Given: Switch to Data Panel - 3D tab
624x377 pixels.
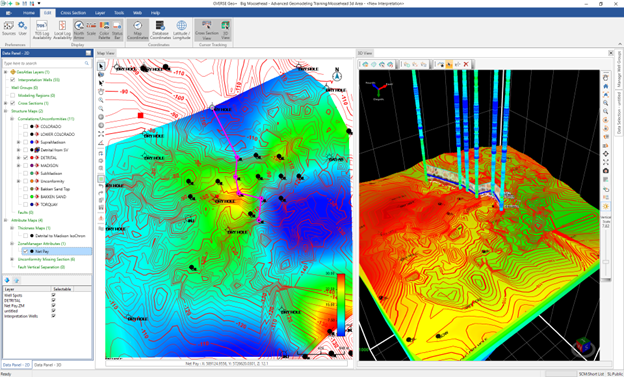Looking at the screenshot, I should [47, 365].
